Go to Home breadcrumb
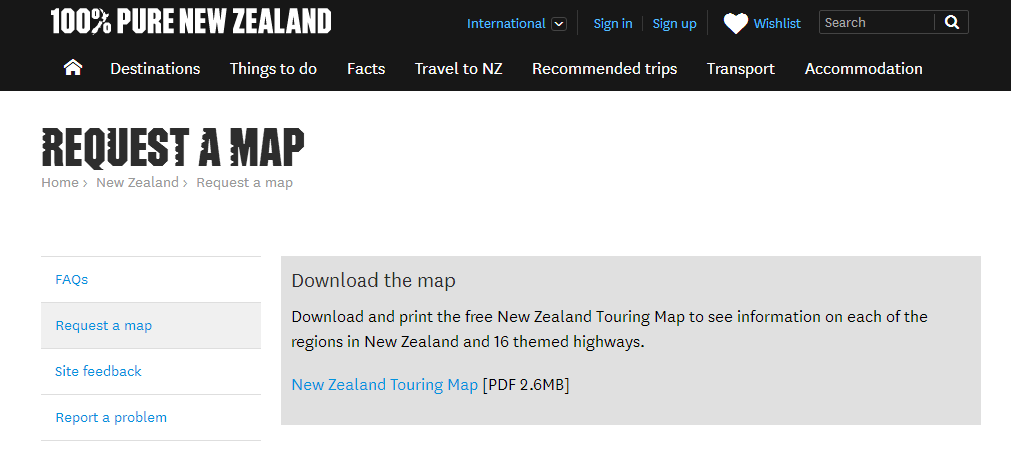The height and width of the screenshot is (467, 1011). [60, 183]
